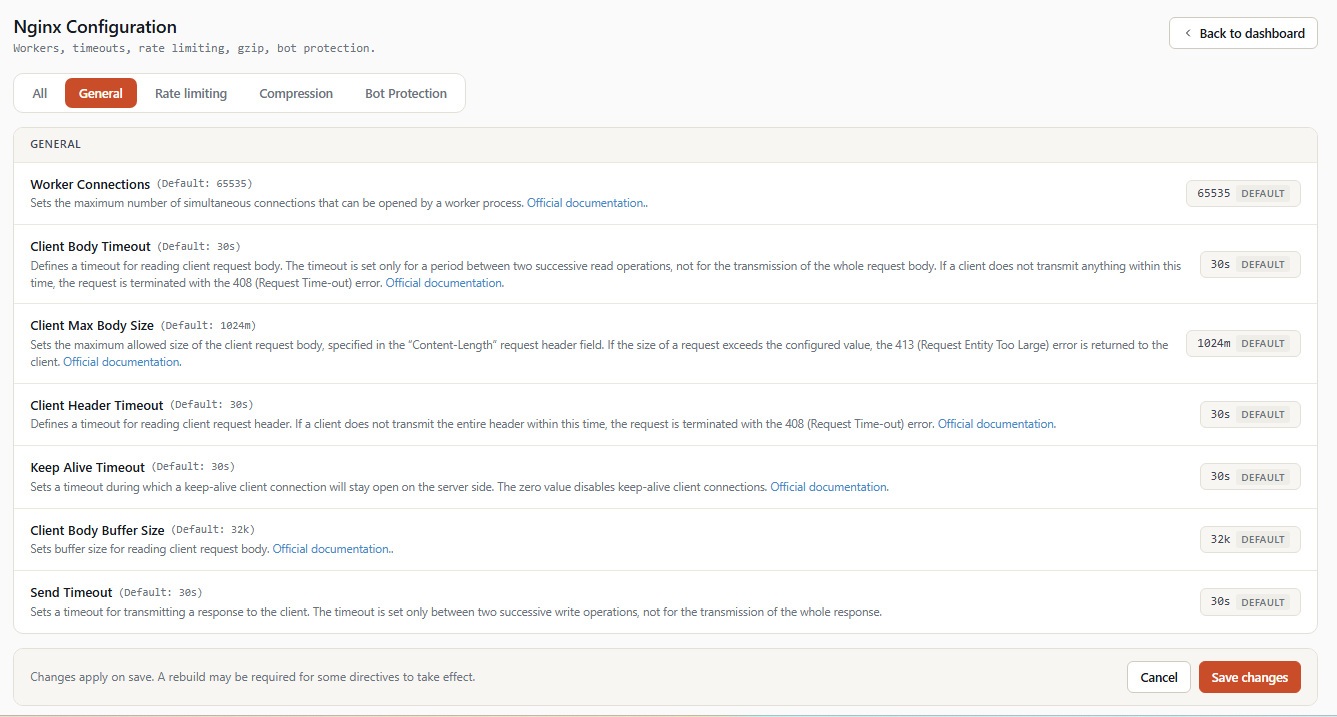Open Keep Alive Timeout Official documentation link
The image size is (1337, 717).
828,487
